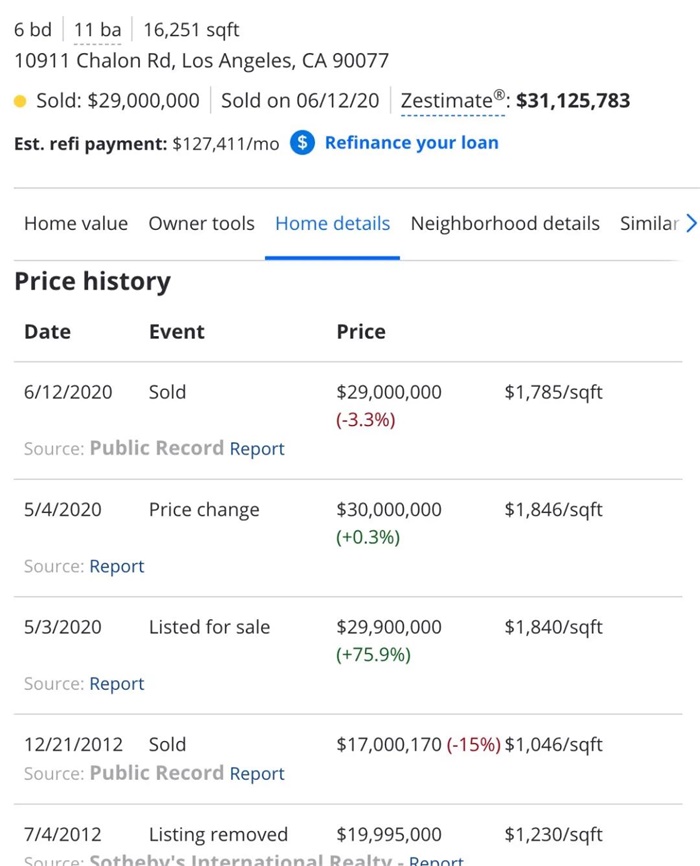Viewport: 700px width, 866px height.
Task: Report the 6/12/2020 Sold entry
Action: pos(257,449)
